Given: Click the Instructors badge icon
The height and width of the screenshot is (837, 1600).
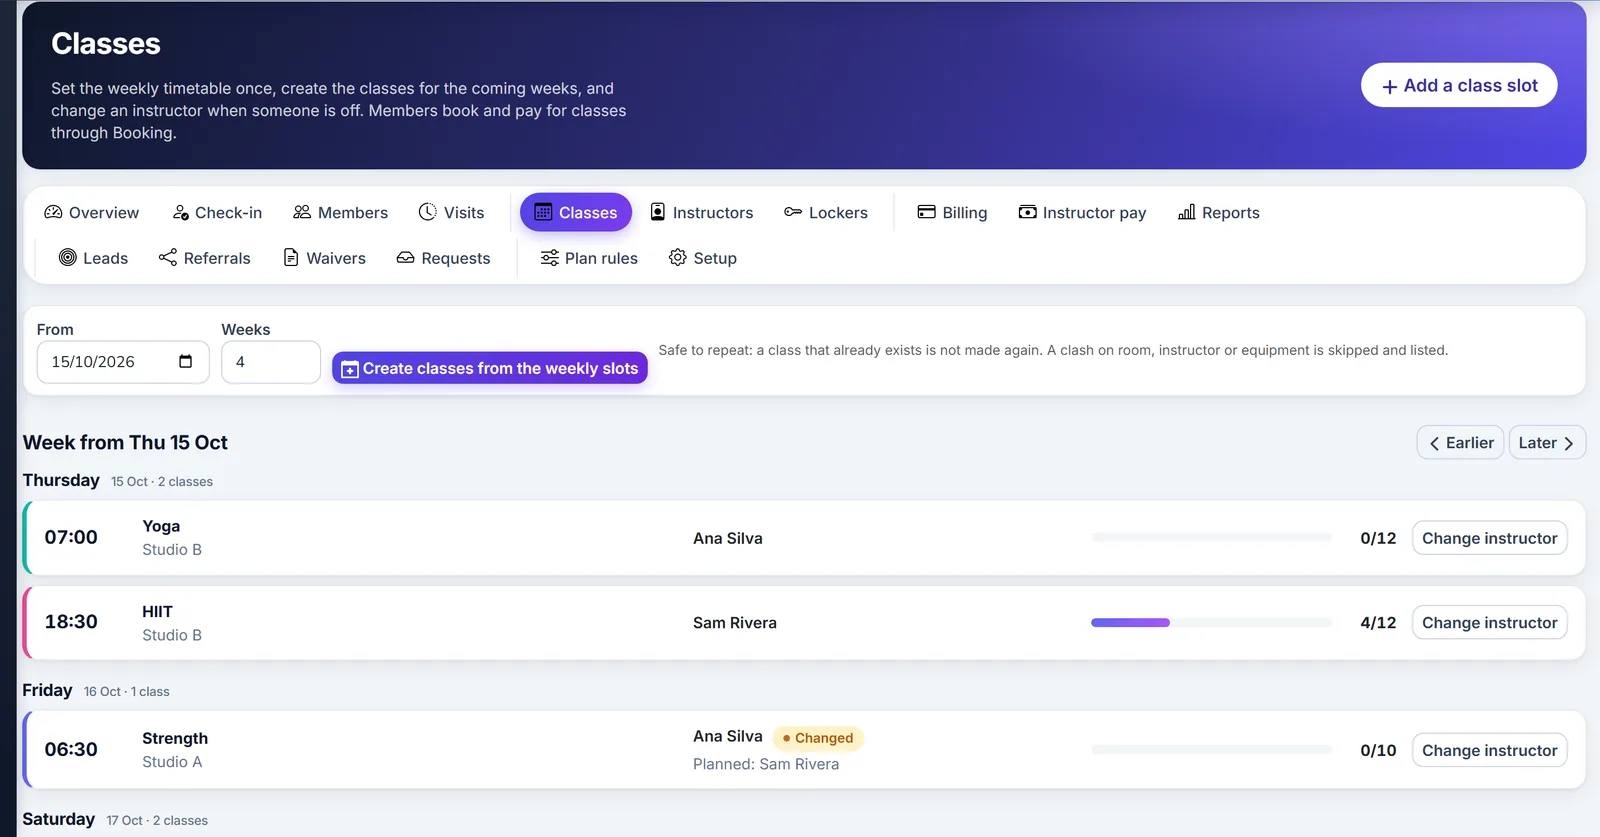Looking at the screenshot, I should coord(658,212).
